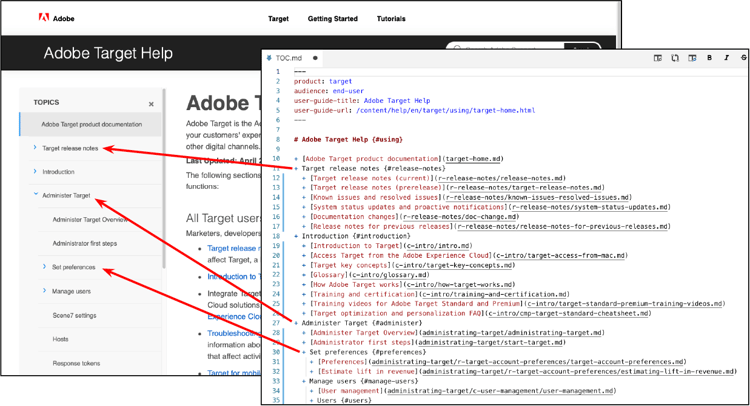
Task: Open the Manage users topic
Action: coord(71,291)
